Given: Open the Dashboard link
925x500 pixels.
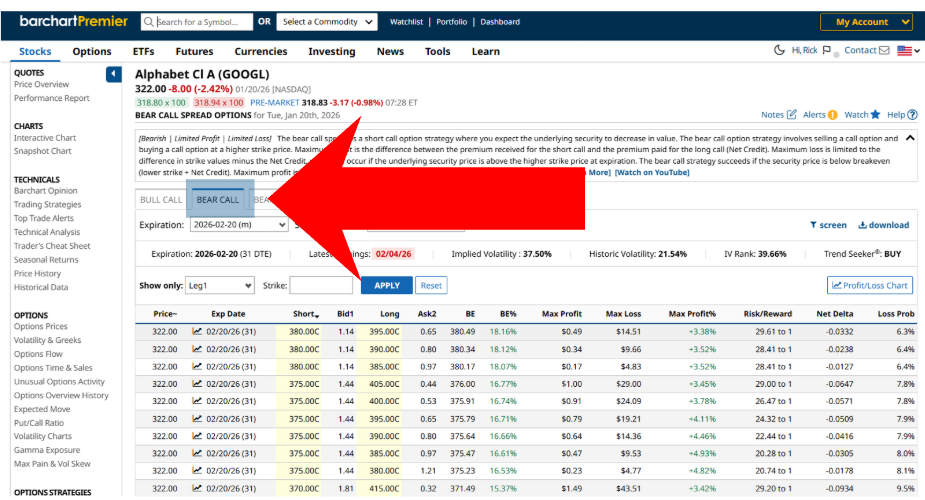Looking at the screenshot, I should click(500, 22).
